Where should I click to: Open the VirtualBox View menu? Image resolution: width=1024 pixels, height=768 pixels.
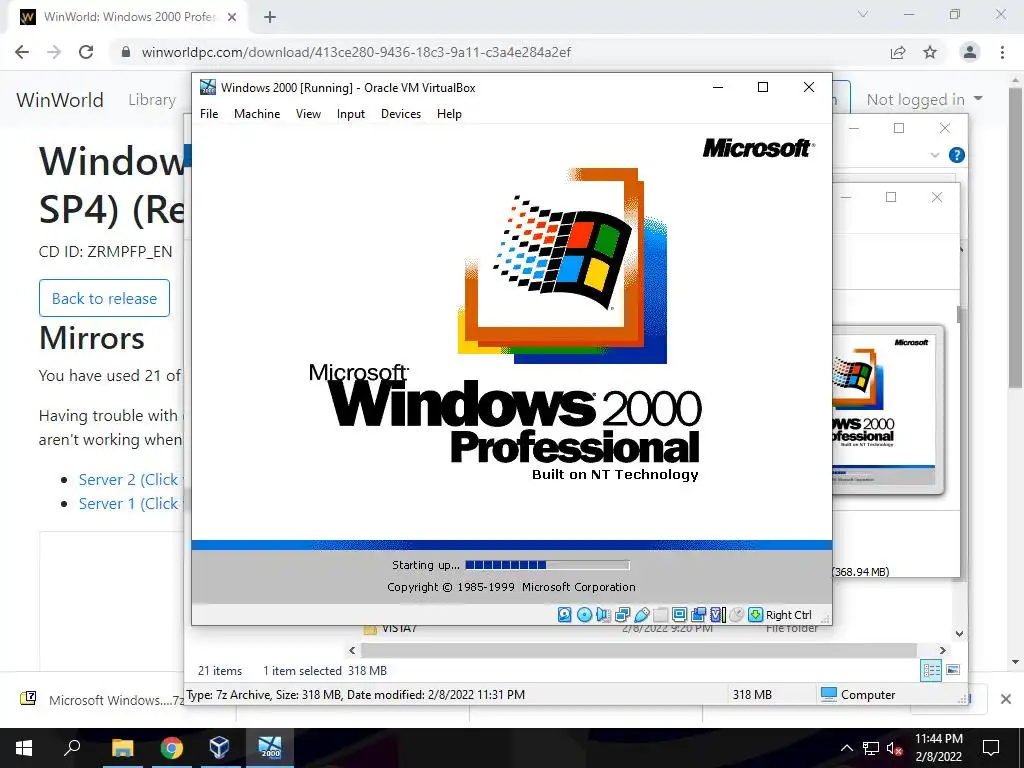(x=308, y=114)
